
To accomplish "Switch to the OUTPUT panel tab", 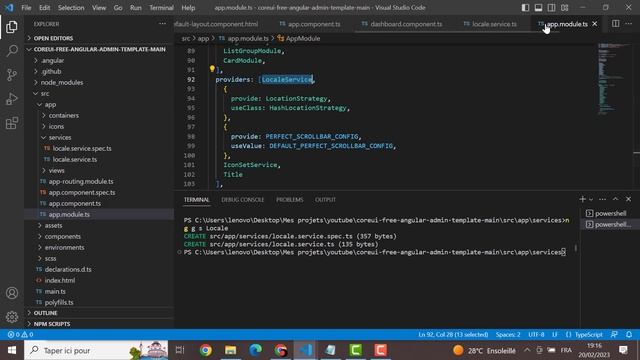I will point(325,200).
